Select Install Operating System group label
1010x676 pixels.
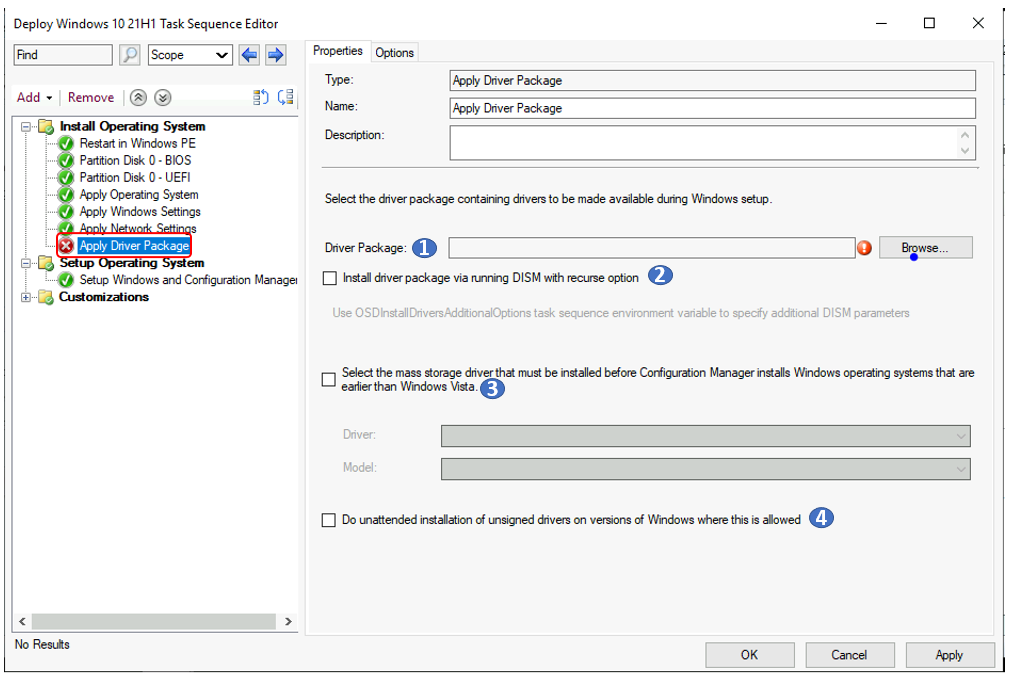pos(133,126)
